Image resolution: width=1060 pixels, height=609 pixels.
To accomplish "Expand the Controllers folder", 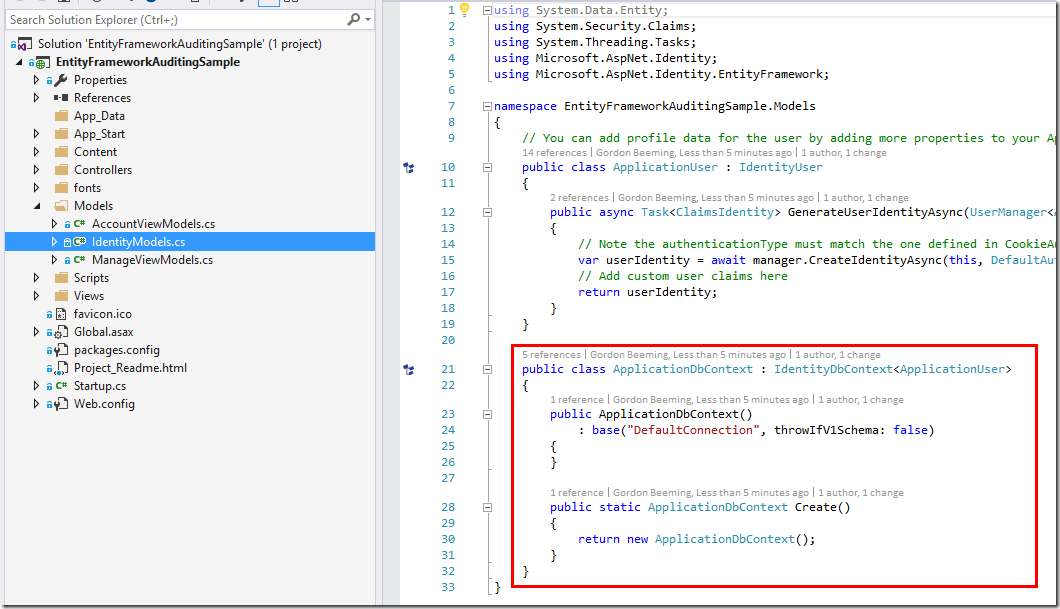I will click(x=37, y=170).
